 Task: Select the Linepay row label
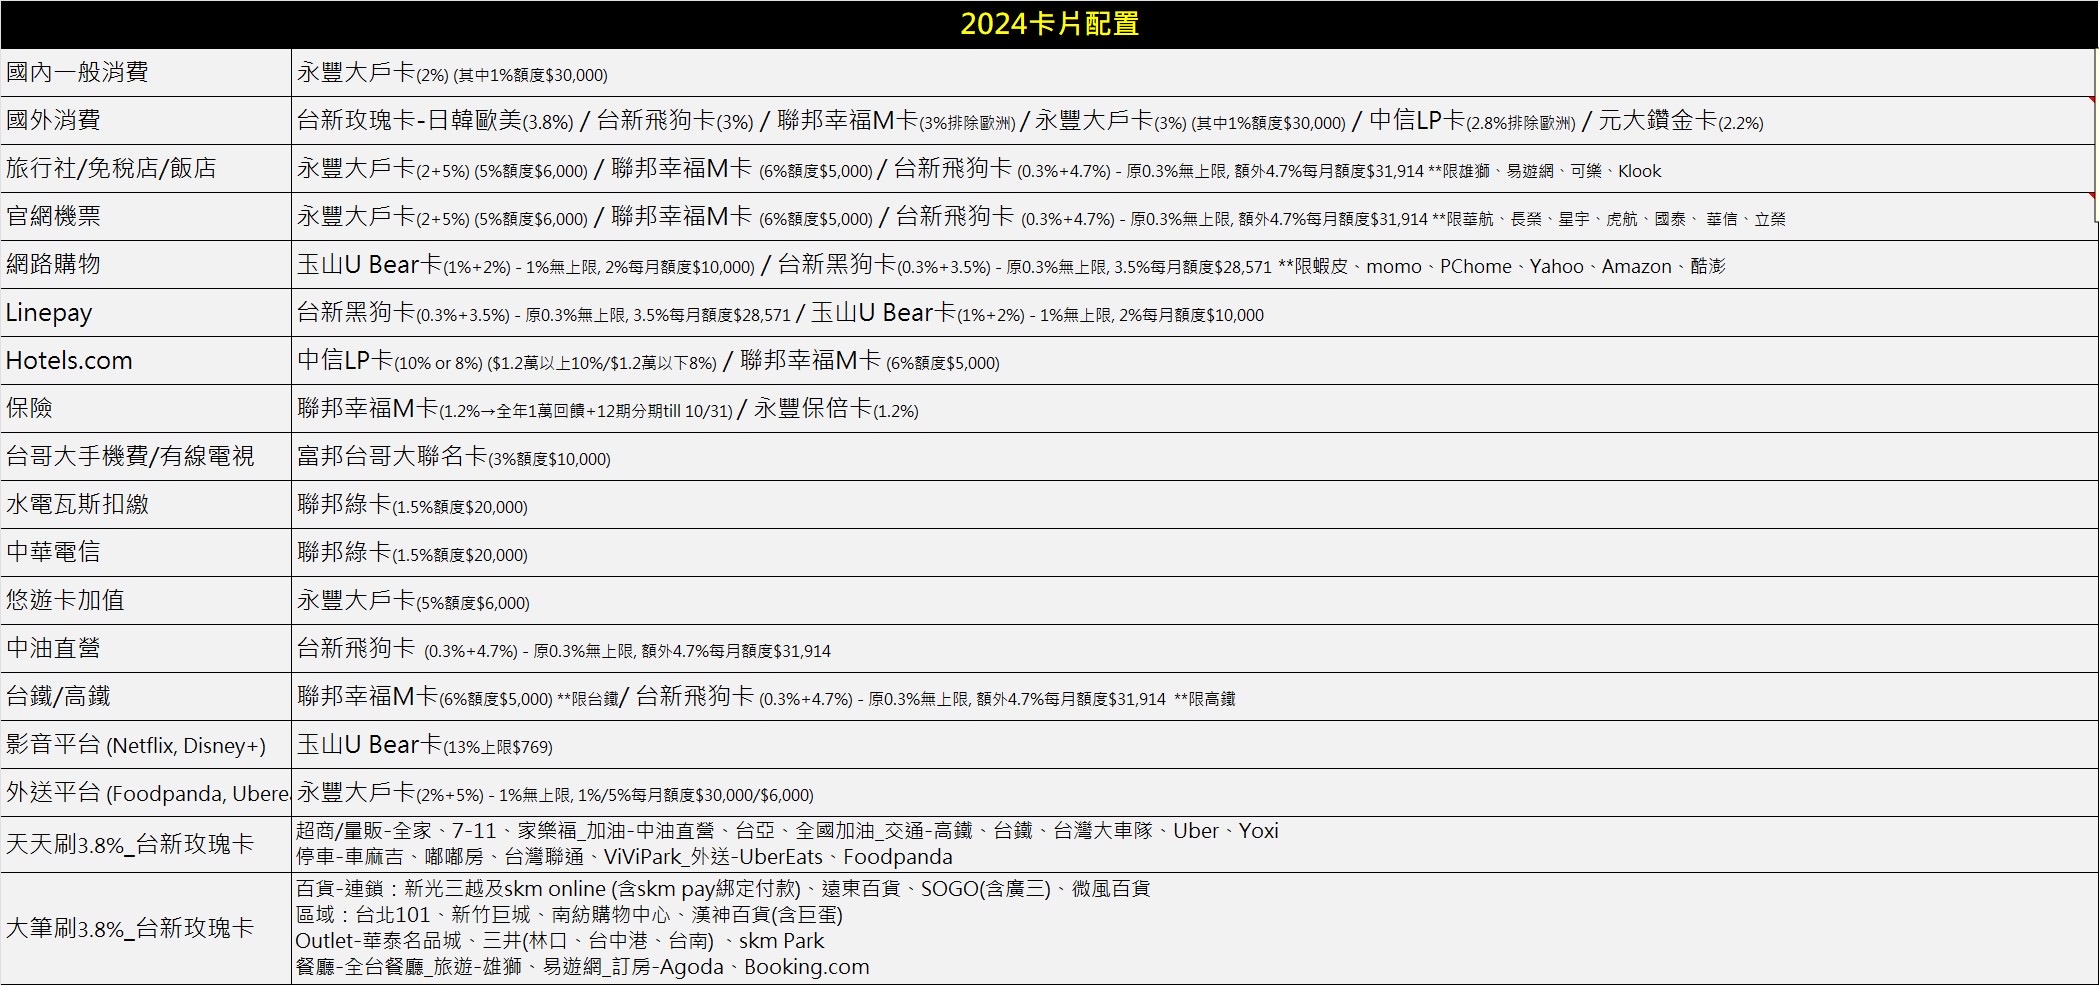click(x=146, y=312)
